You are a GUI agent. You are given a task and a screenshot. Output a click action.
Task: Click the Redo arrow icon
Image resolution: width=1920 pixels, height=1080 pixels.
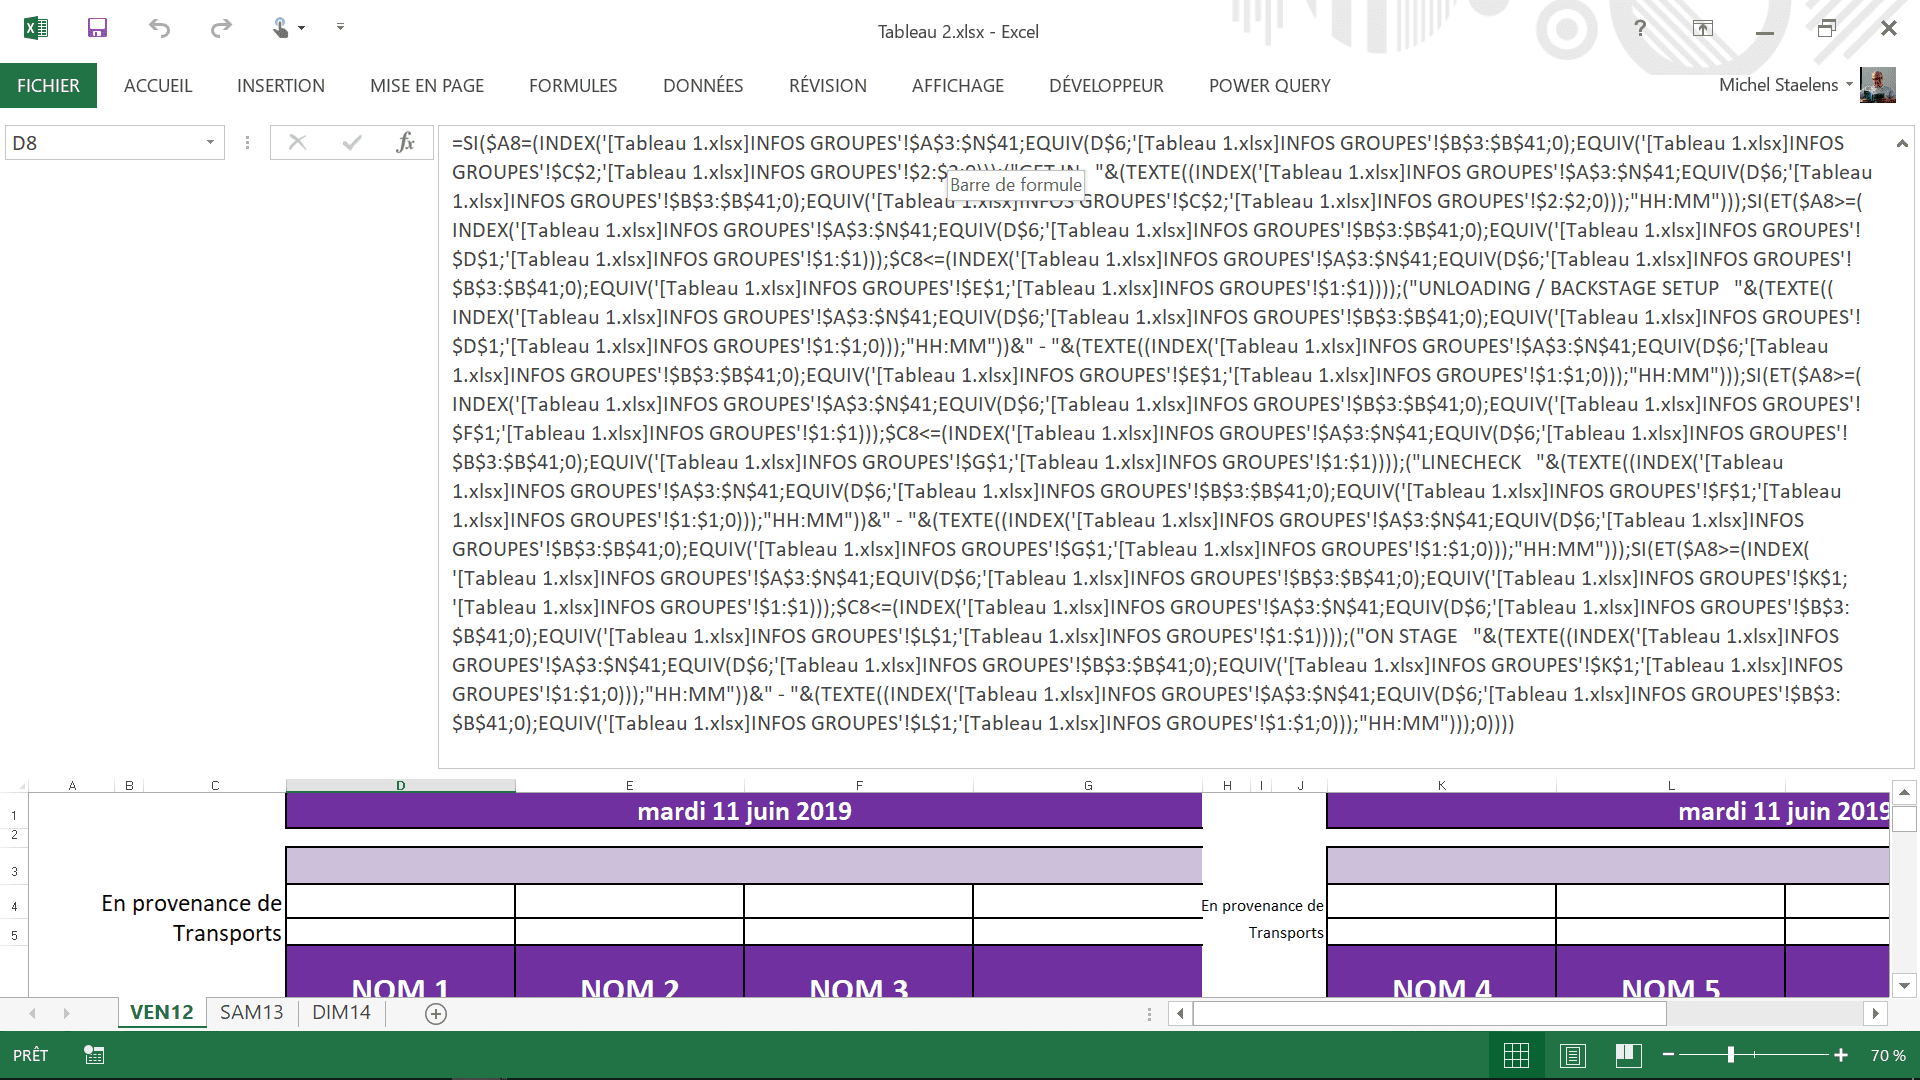pyautogui.click(x=221, y=28)
